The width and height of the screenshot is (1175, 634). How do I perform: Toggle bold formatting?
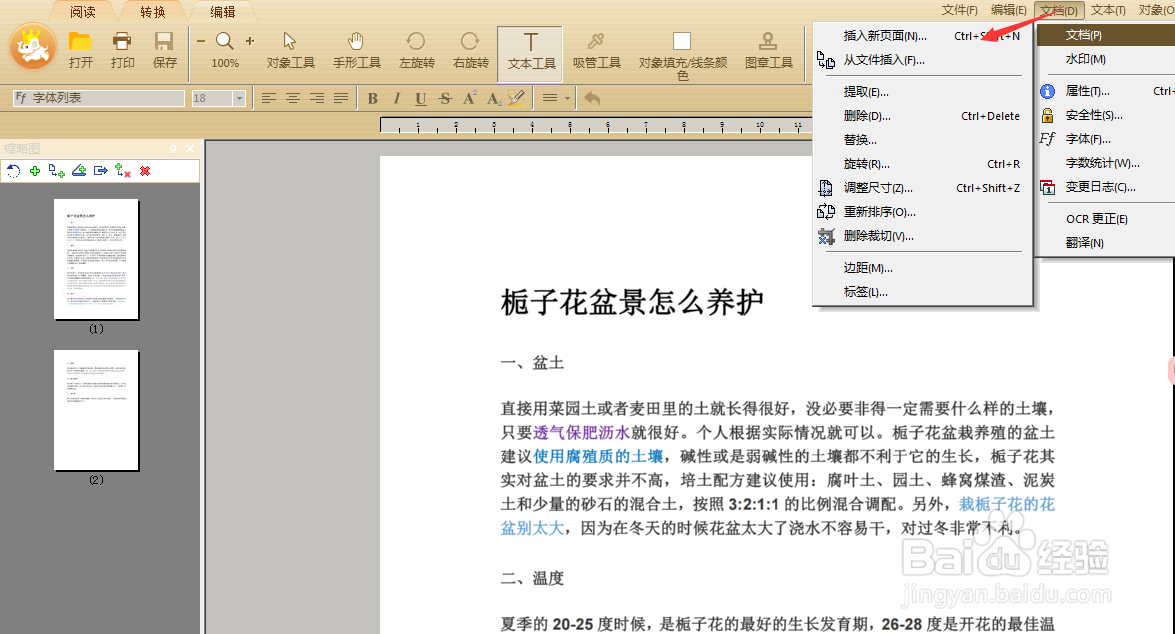(372, 98)
